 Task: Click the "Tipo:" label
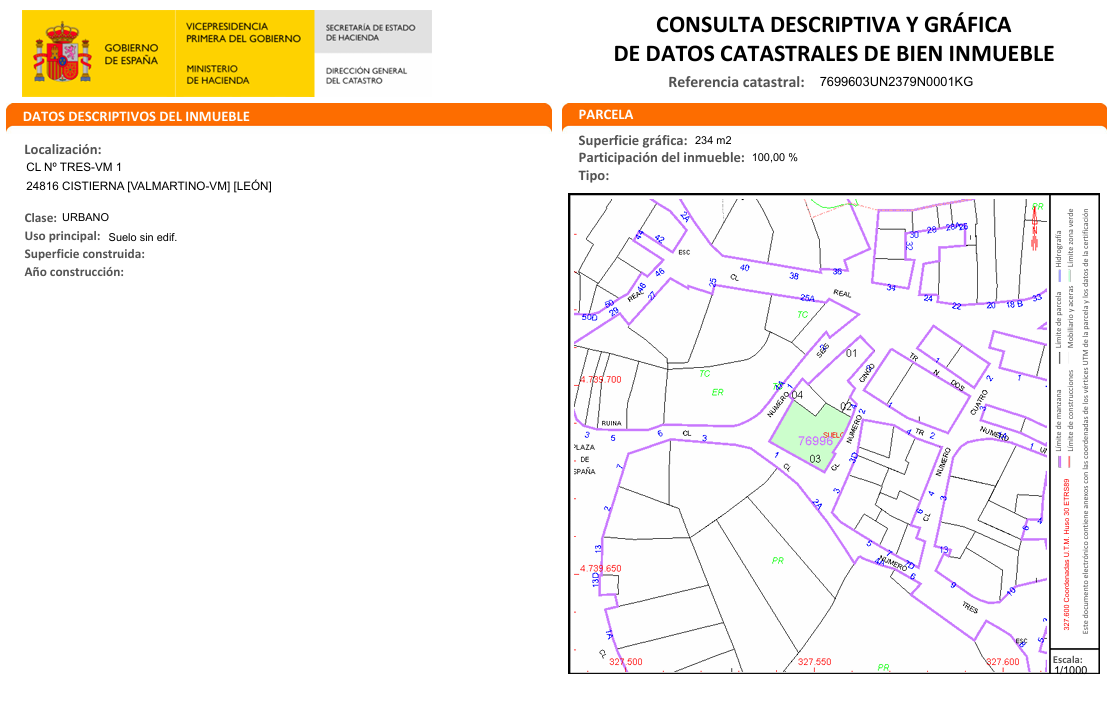pos(593,176)
